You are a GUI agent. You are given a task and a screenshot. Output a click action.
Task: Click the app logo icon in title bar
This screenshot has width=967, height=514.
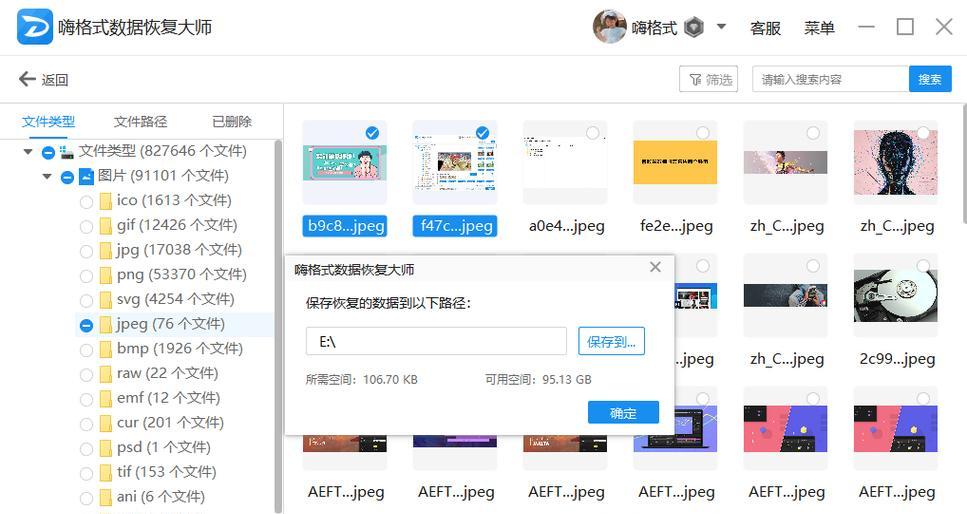(x=35, y=27)
